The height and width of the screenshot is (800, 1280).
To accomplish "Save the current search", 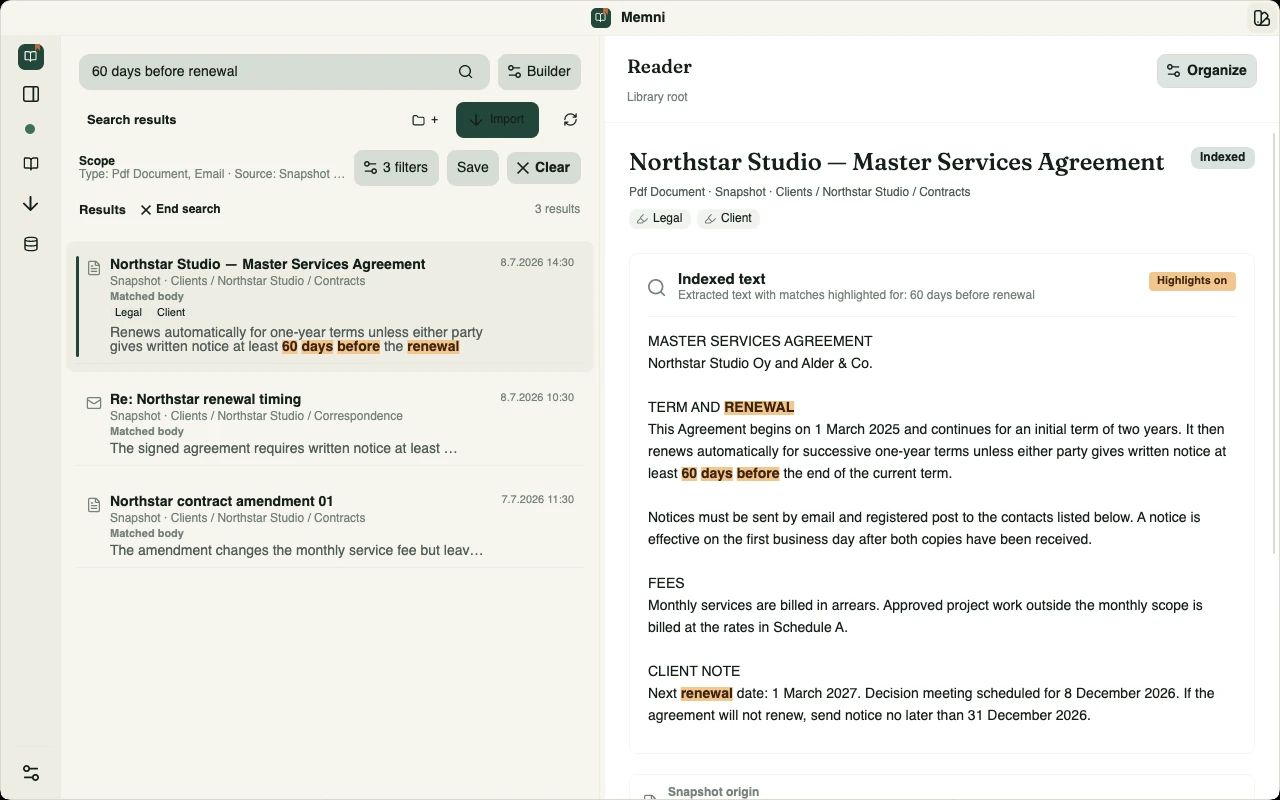I will [473, 168].
